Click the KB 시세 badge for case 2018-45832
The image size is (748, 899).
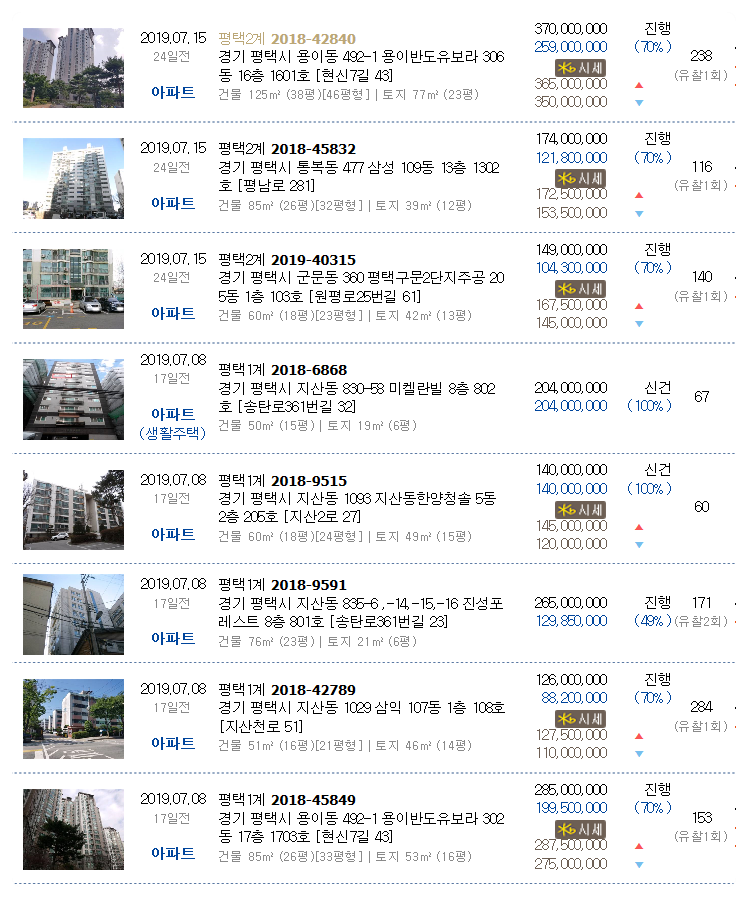[580, 178]
